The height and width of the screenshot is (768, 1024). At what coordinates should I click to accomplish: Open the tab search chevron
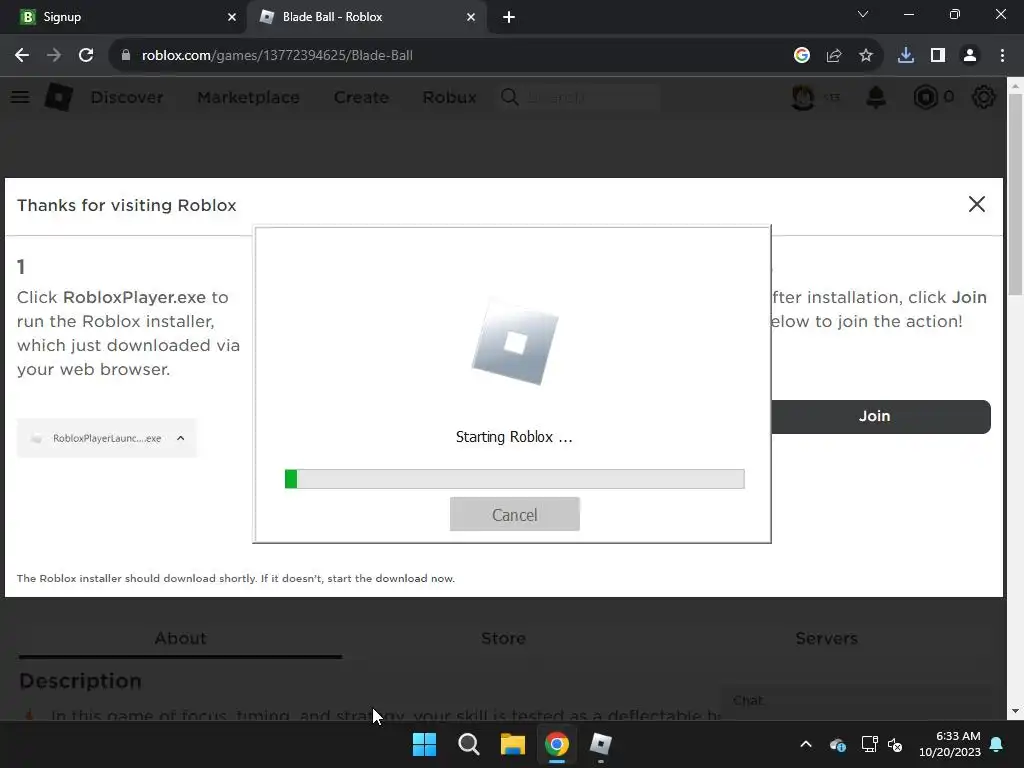[x=863, y=14]
